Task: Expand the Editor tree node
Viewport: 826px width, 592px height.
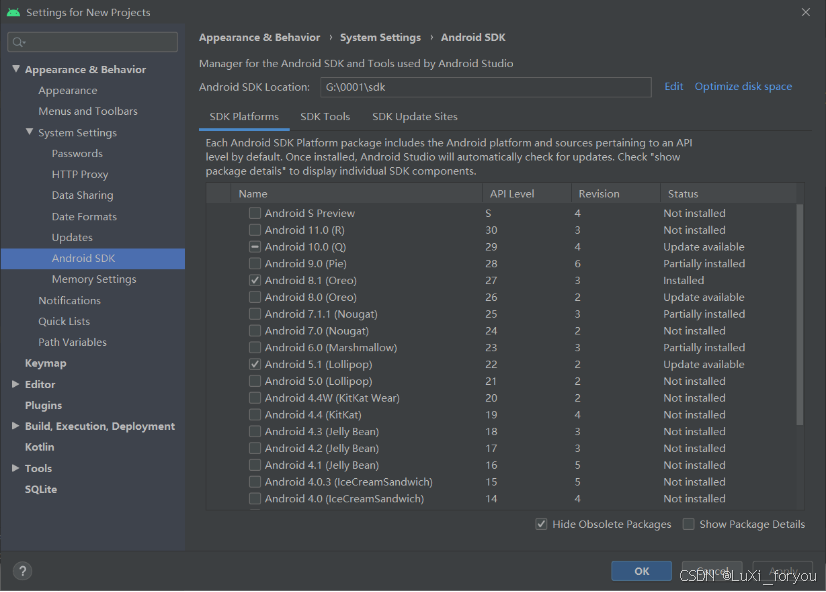Action: (16, 384)
